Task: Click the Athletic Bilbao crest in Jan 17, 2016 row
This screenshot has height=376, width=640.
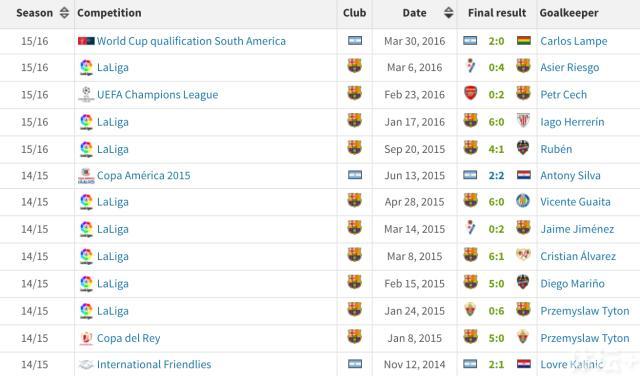Action: point(523,121)
